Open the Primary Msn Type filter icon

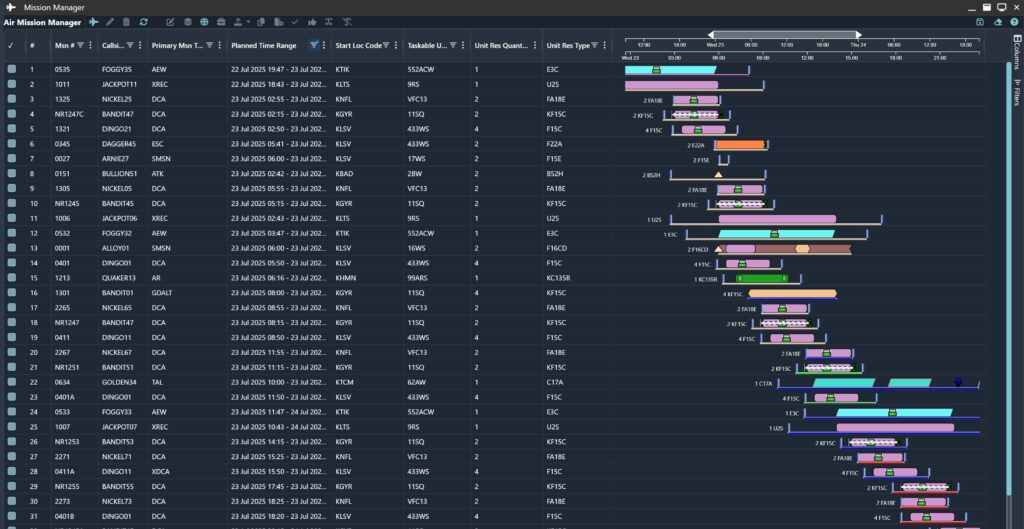point(210,46)
